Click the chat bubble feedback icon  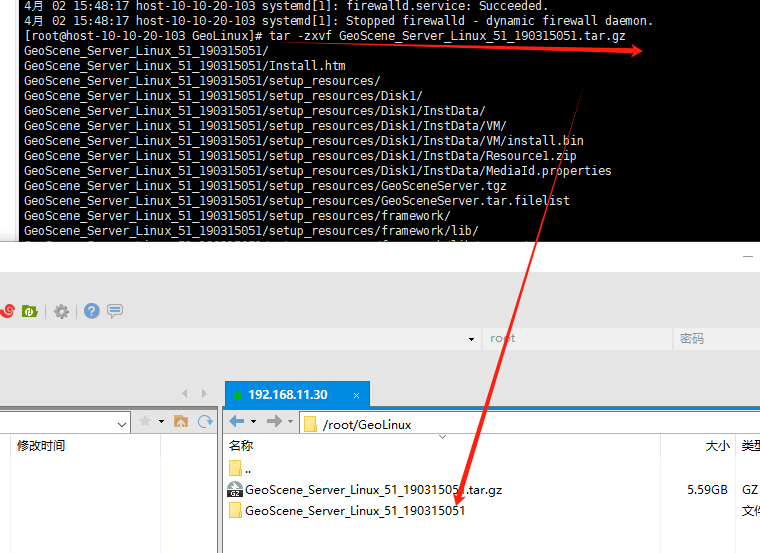click(115, 311)
